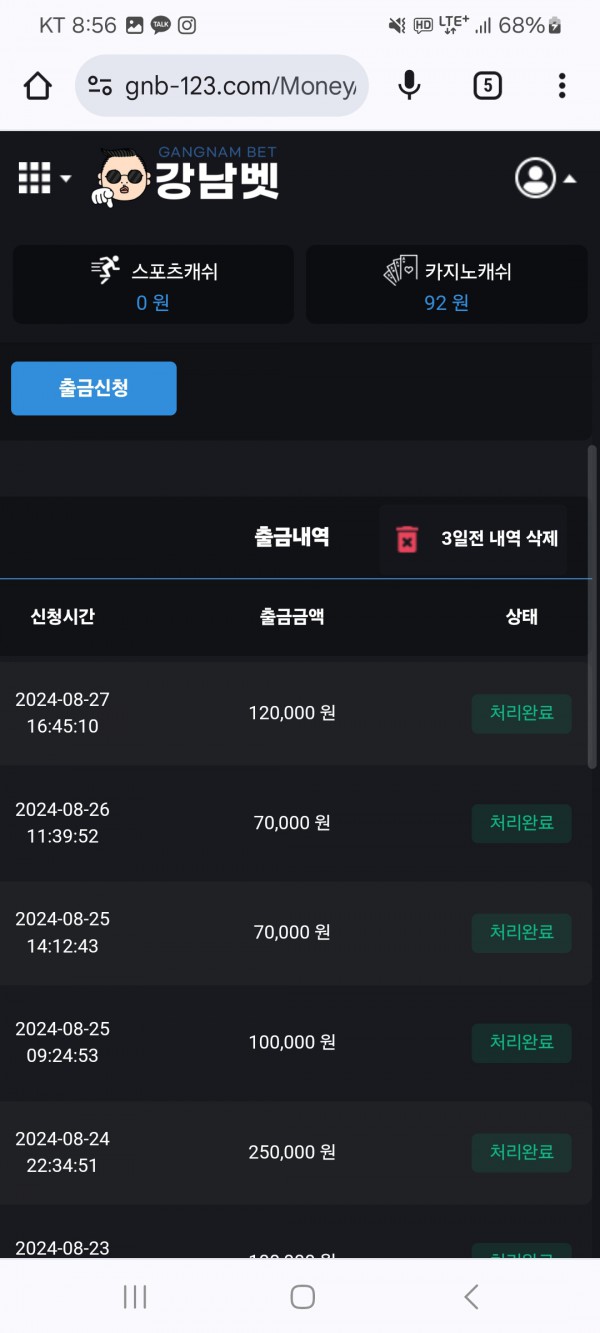Screen dimensions: 600x1333
Task: Tap the Gangnam Bet logo
Action: (187, 178)
